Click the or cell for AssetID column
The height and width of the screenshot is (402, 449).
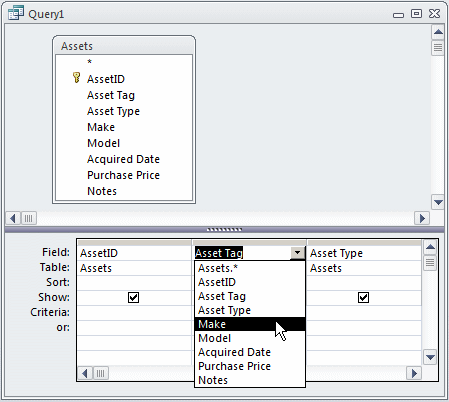[134, 328]
